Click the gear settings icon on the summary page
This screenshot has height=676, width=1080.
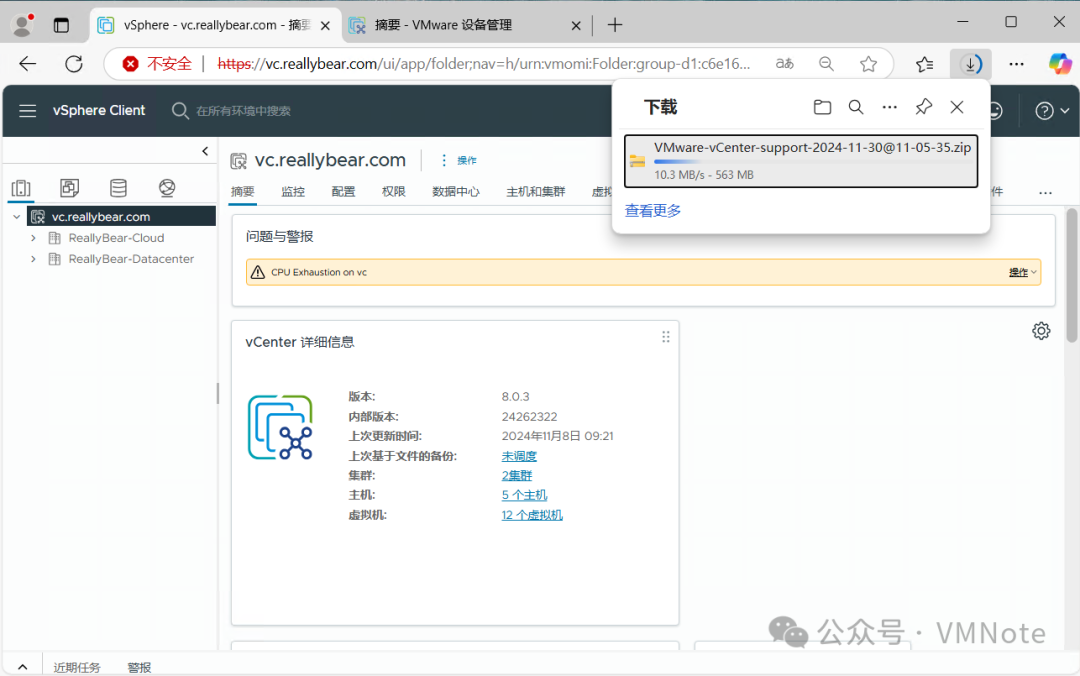click(1041, 331)
